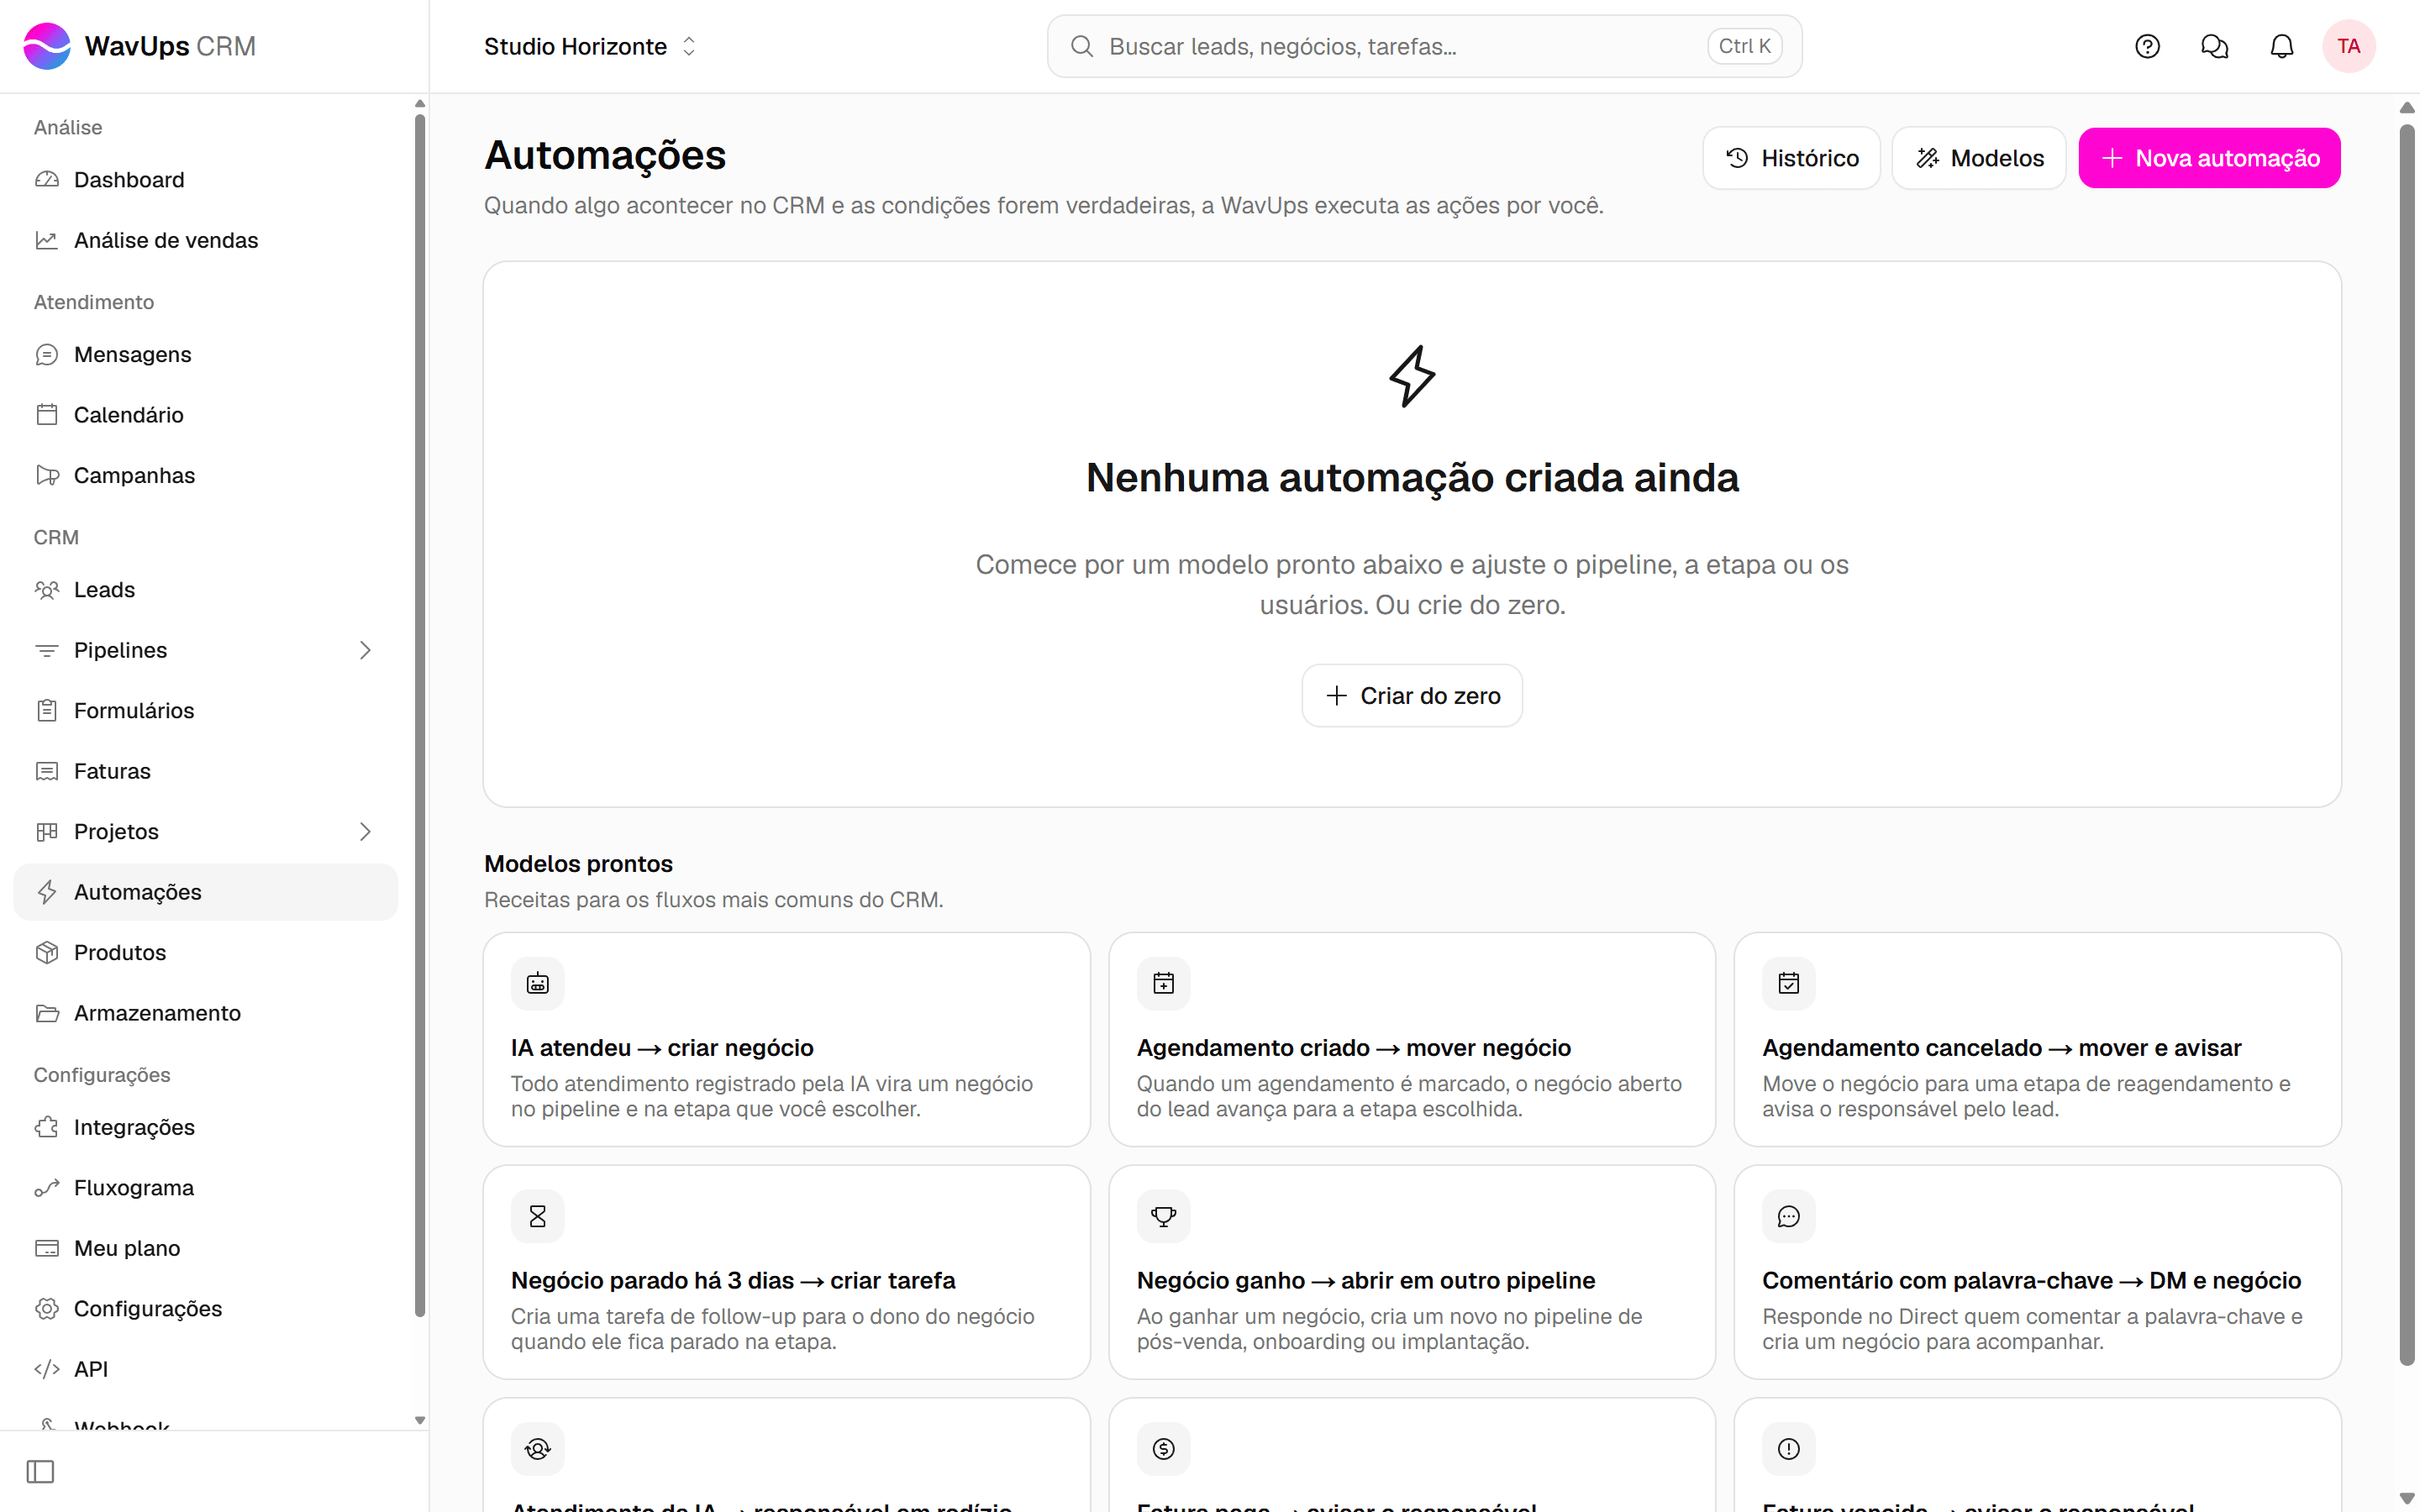Open the Histórico button
Viewport: 2420px width, 1512px height.
1791,158
